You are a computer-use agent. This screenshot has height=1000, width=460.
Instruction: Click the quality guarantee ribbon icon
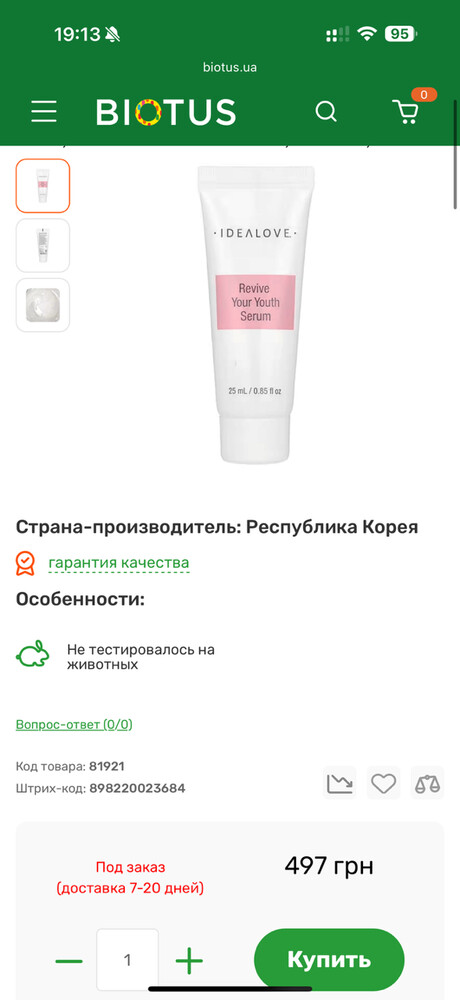pos(25,563)
